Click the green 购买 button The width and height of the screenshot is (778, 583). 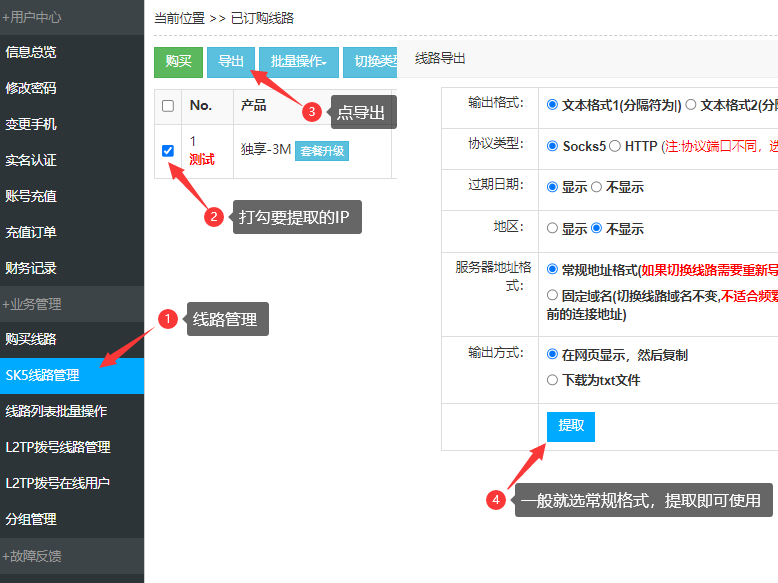[178, 61]
